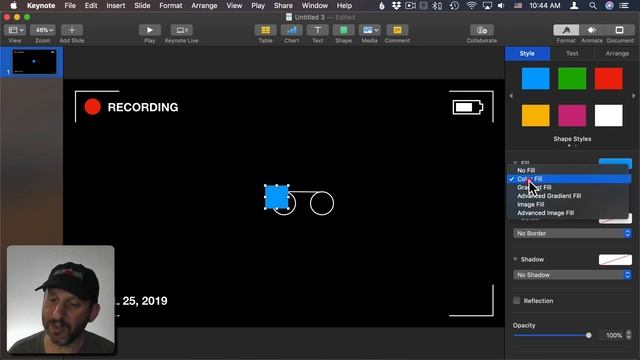
Task: Insert a Table from toolbar
Action: pos(265,30)
